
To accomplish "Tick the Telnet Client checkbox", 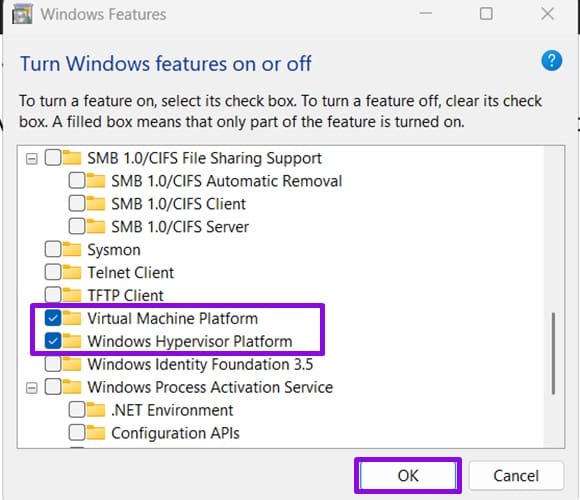I will pyautogui.click(x=53, y=272).
